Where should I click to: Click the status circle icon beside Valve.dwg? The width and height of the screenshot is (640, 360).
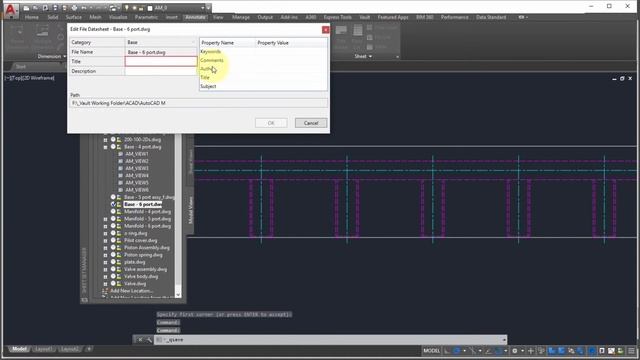[113, 284]
